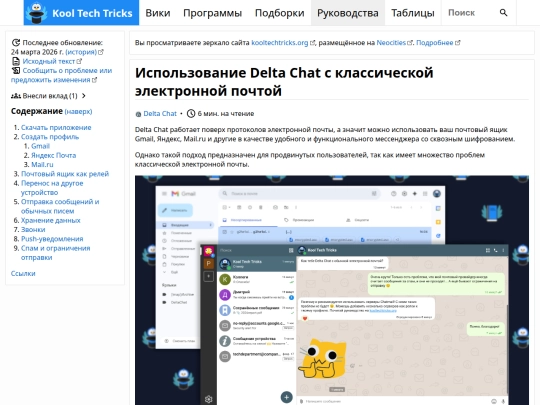The height and width of the screenshot is (405, 540).
Task: Click the magnifier search icon
Action: coord(503,13)
